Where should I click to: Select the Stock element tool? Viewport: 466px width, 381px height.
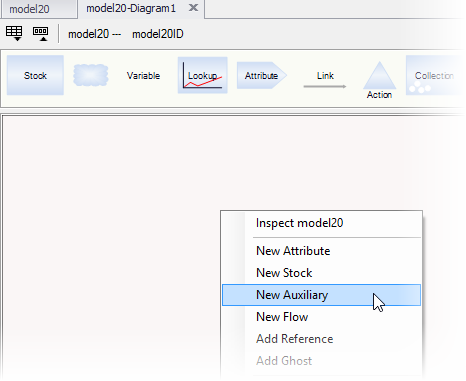(x=35, y=75)
